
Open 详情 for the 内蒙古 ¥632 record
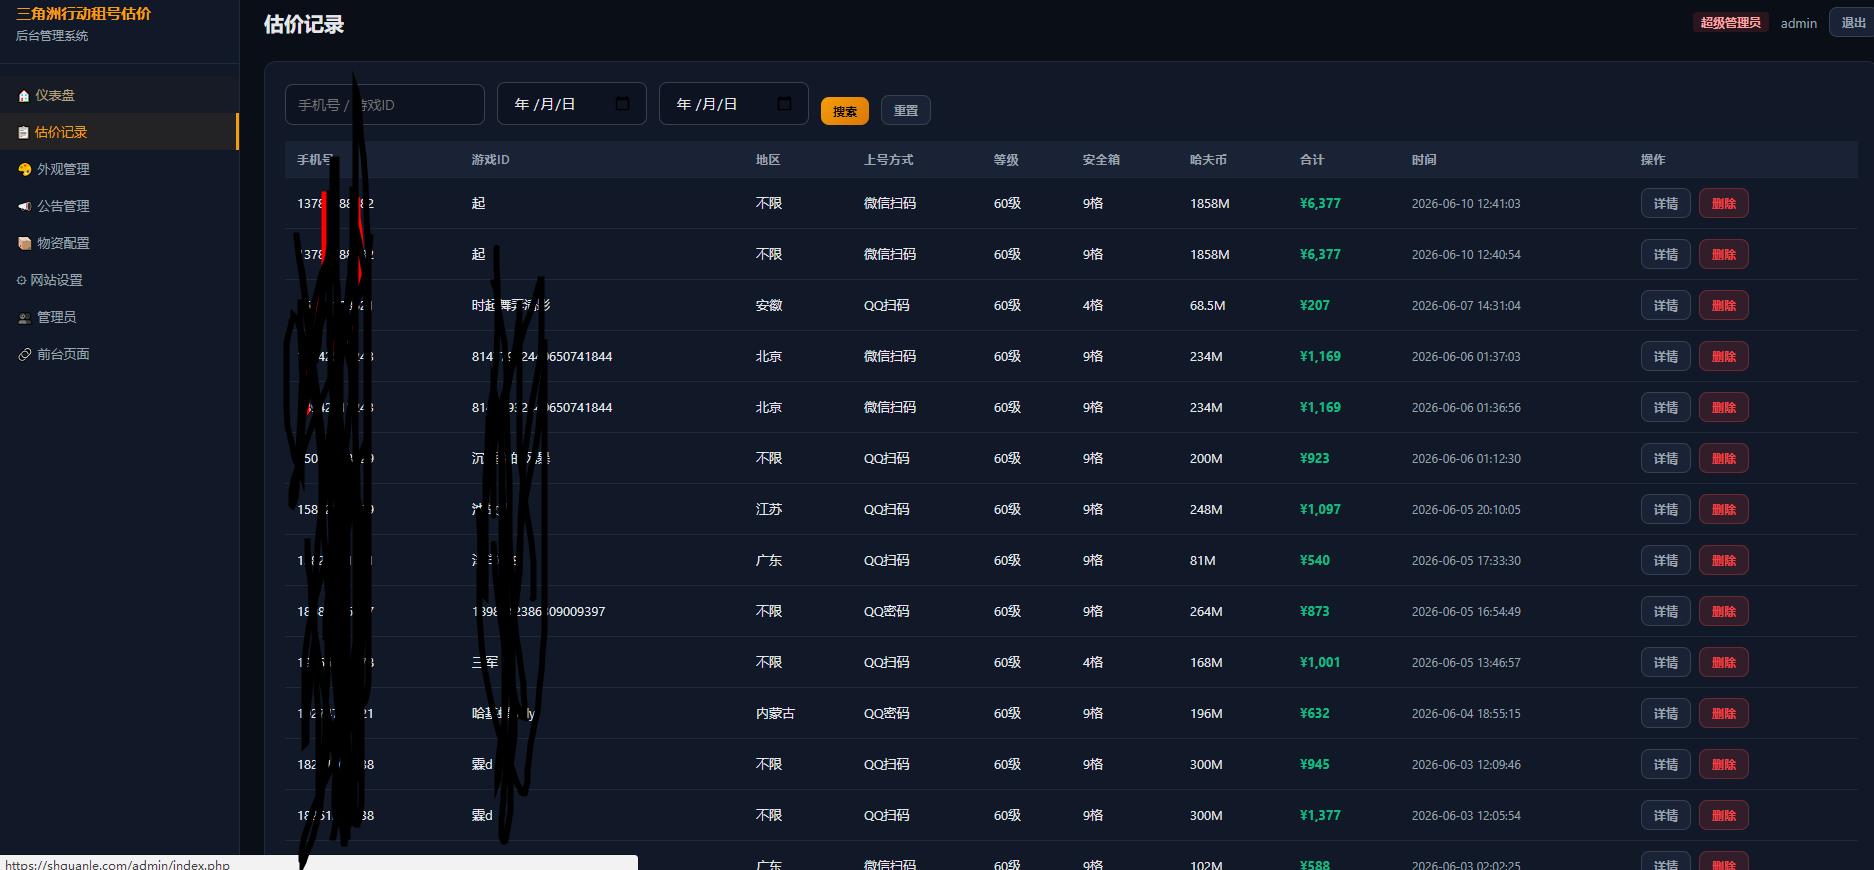(1666, 713)
